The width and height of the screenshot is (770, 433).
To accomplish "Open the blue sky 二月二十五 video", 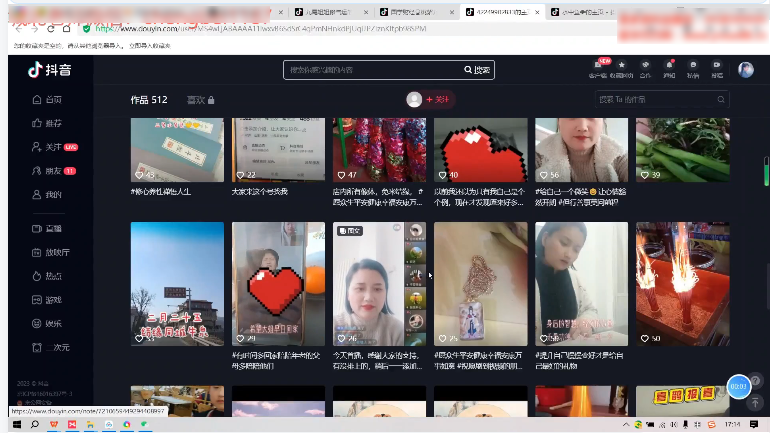I will (x=177, y=284).
